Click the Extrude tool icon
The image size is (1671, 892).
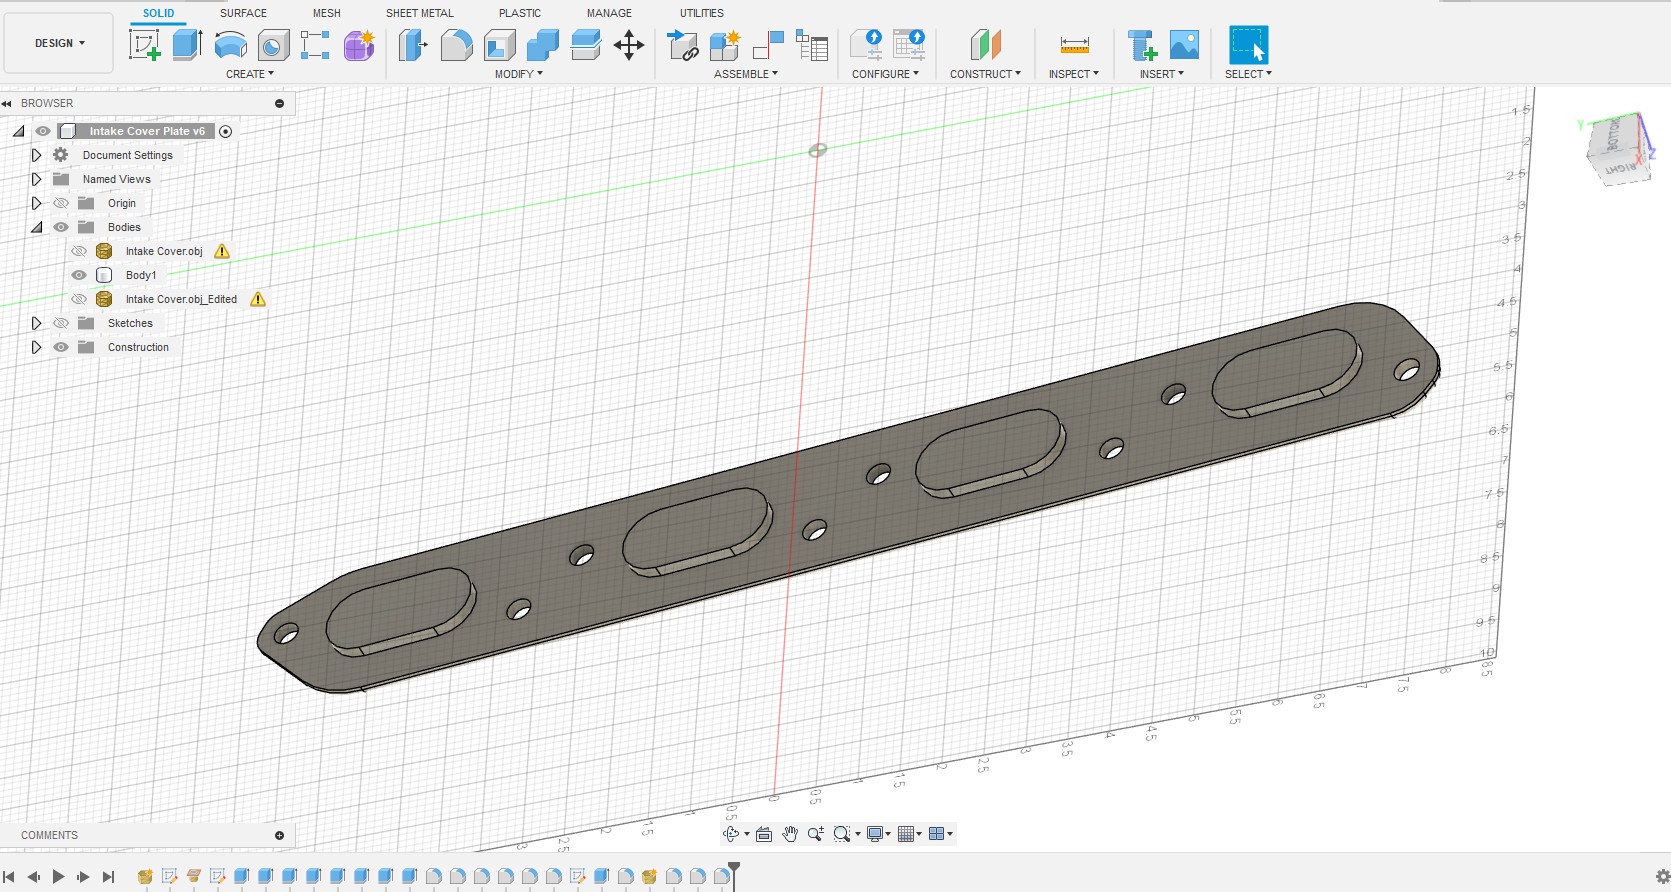click(187, 45)
